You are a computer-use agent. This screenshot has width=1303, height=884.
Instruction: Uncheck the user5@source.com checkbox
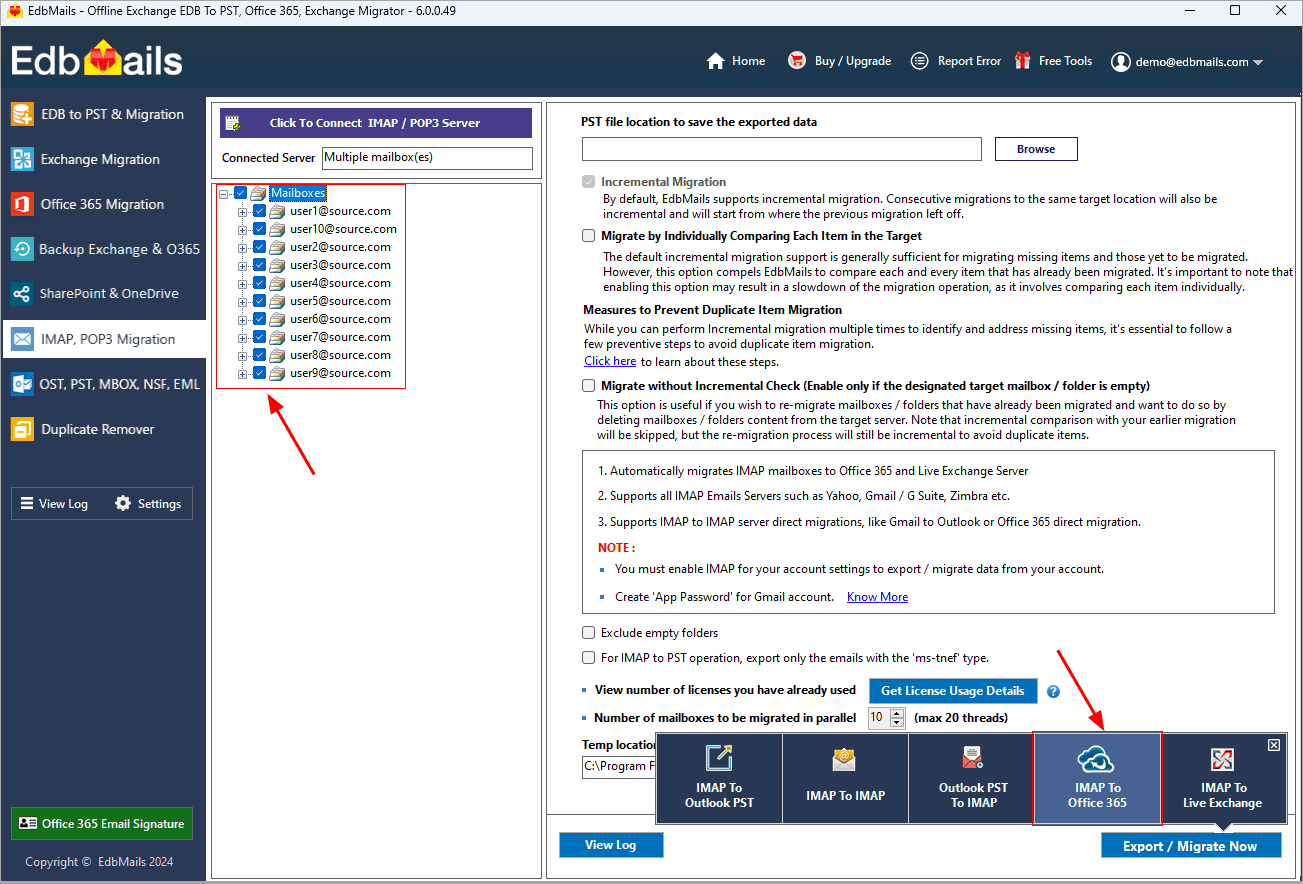click(x=260, y=301)
